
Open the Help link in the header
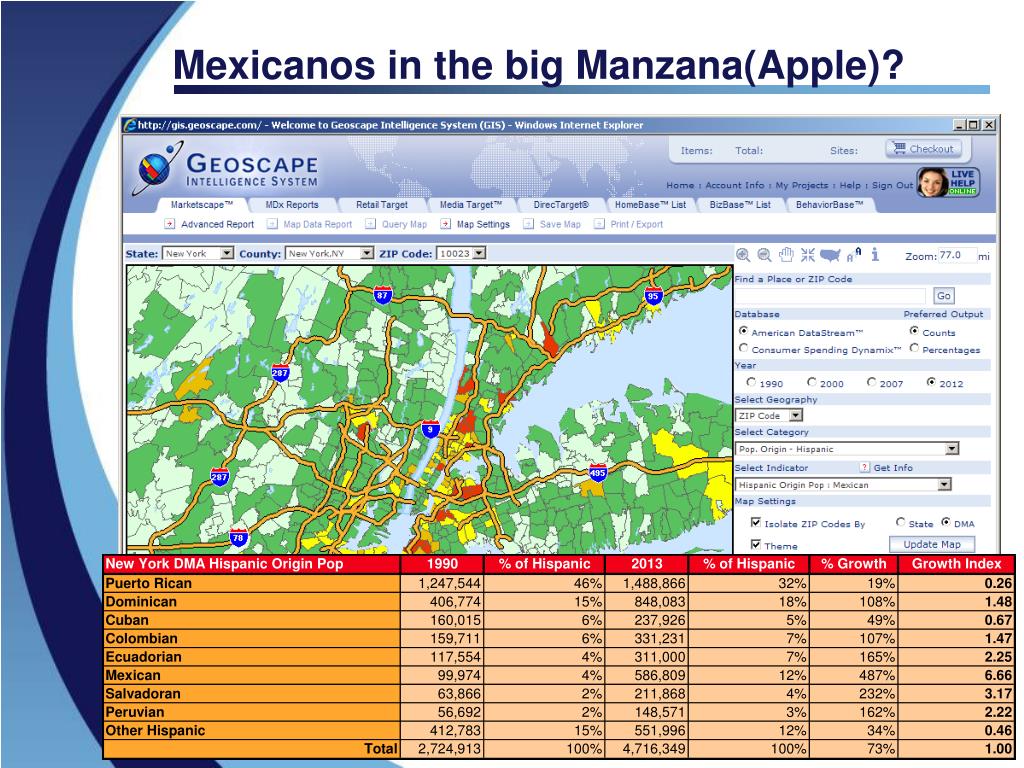pos(850,185)
